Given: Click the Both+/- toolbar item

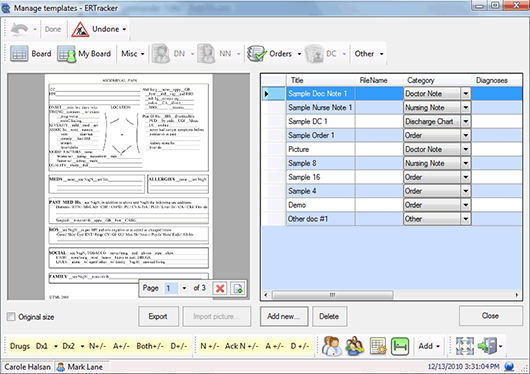Looking at the screenshot, I should 150,346.
